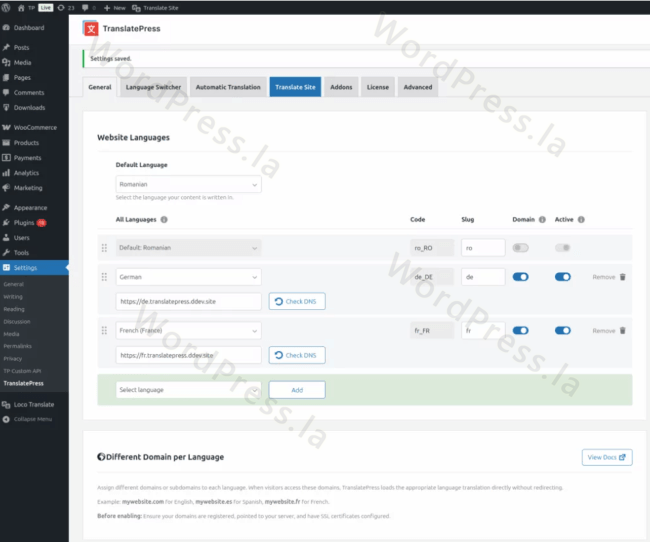Screen dimensions: 650x542
Task: Click Check DNS for German domain
Action: 297,301
